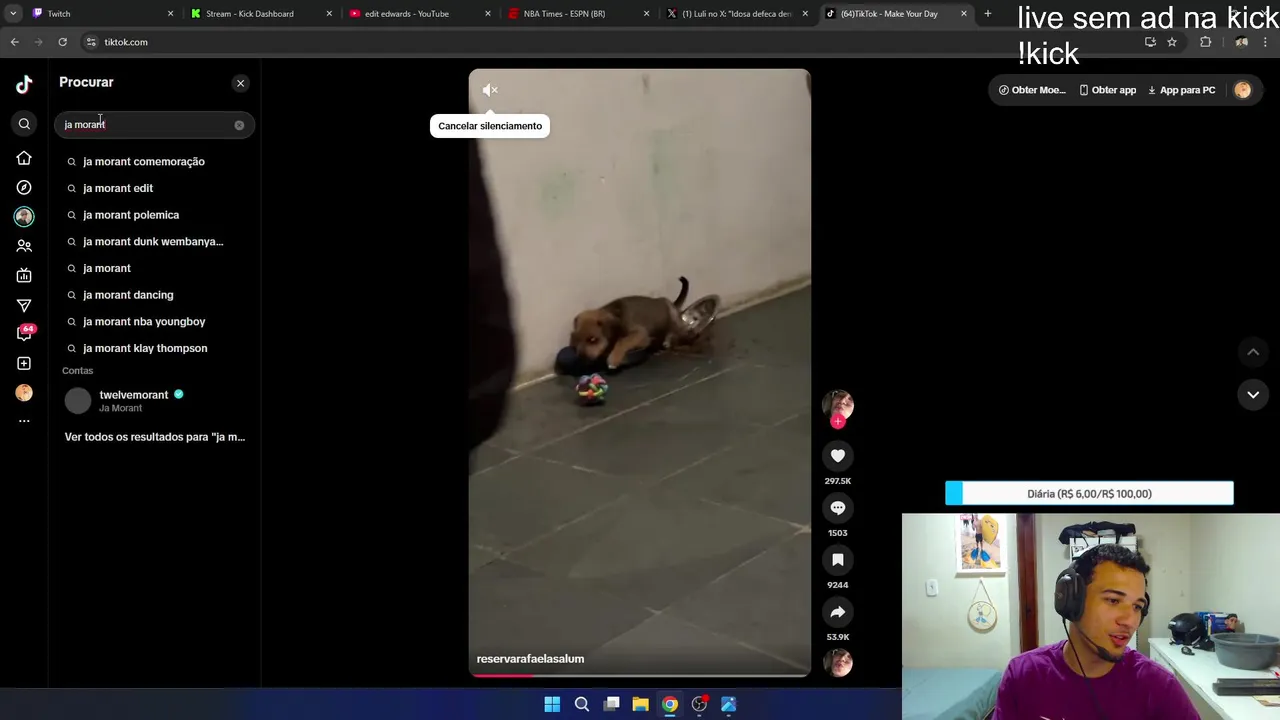The height and width of the screenshot is (720, 1280).
Task: Open the sound disc avatar at bottom
Action: click(x=838, y=662)
